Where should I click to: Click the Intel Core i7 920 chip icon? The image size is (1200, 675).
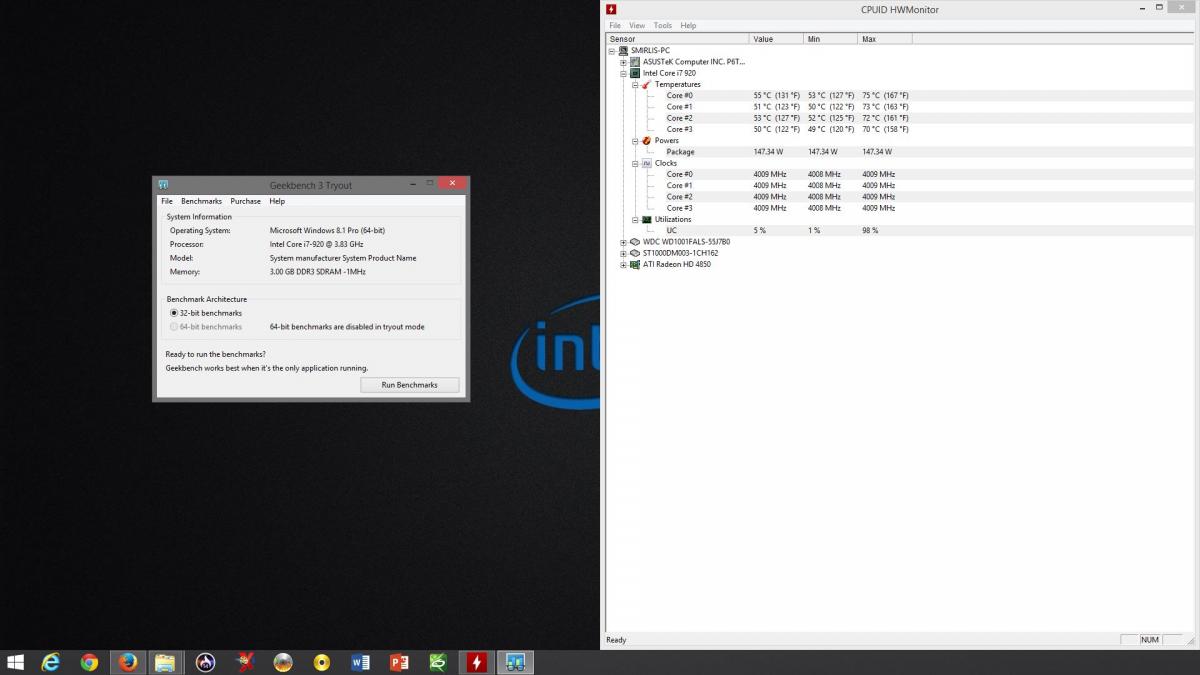(635, 73)
